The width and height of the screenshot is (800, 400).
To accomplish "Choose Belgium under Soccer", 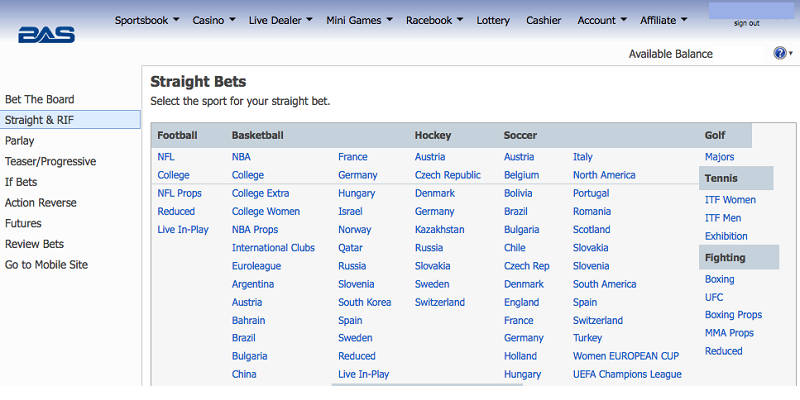I will [521, 175].
